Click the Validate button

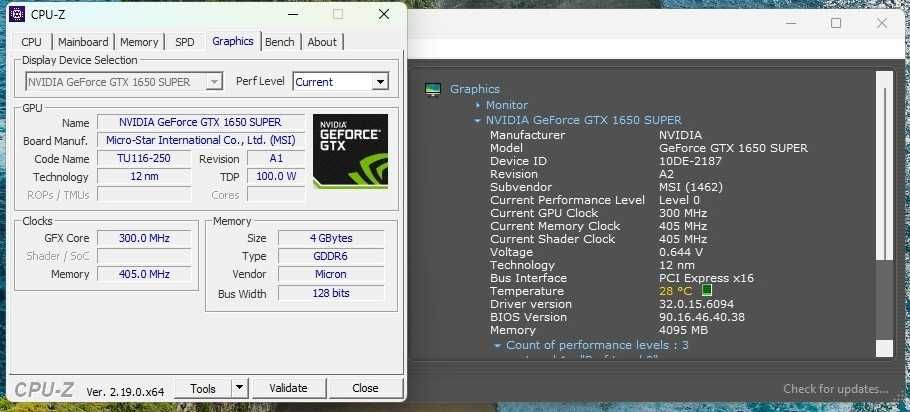click(x=289, y=388)
